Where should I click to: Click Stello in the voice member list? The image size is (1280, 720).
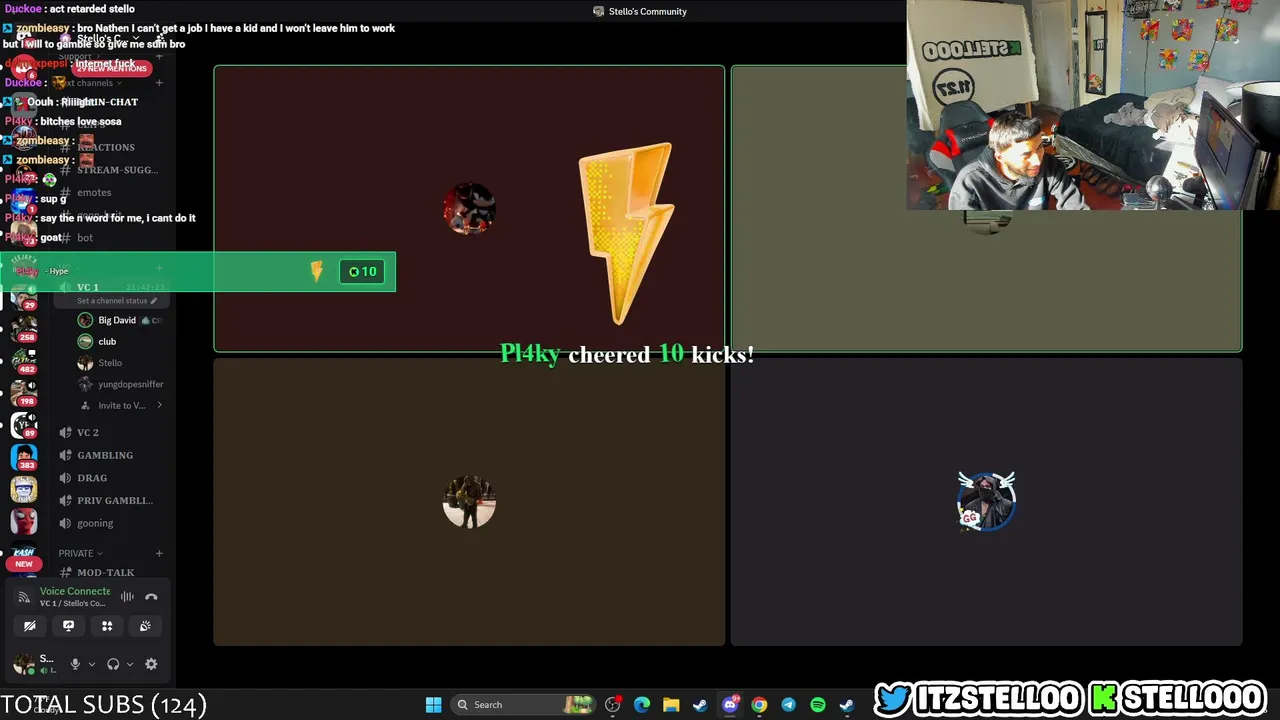tap(110, 363)
